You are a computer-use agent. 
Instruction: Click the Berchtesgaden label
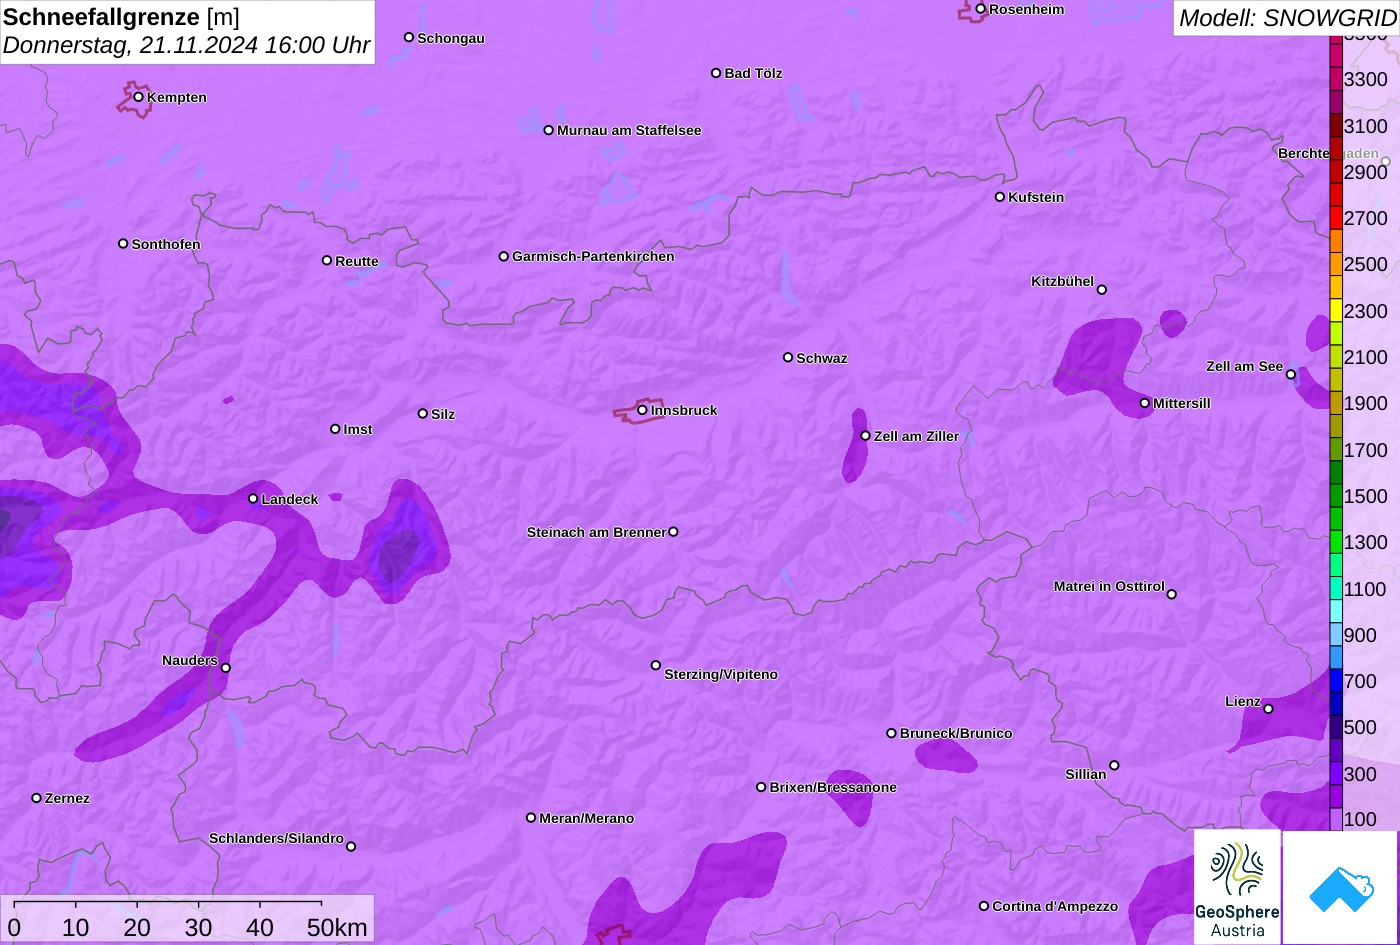1328,153
